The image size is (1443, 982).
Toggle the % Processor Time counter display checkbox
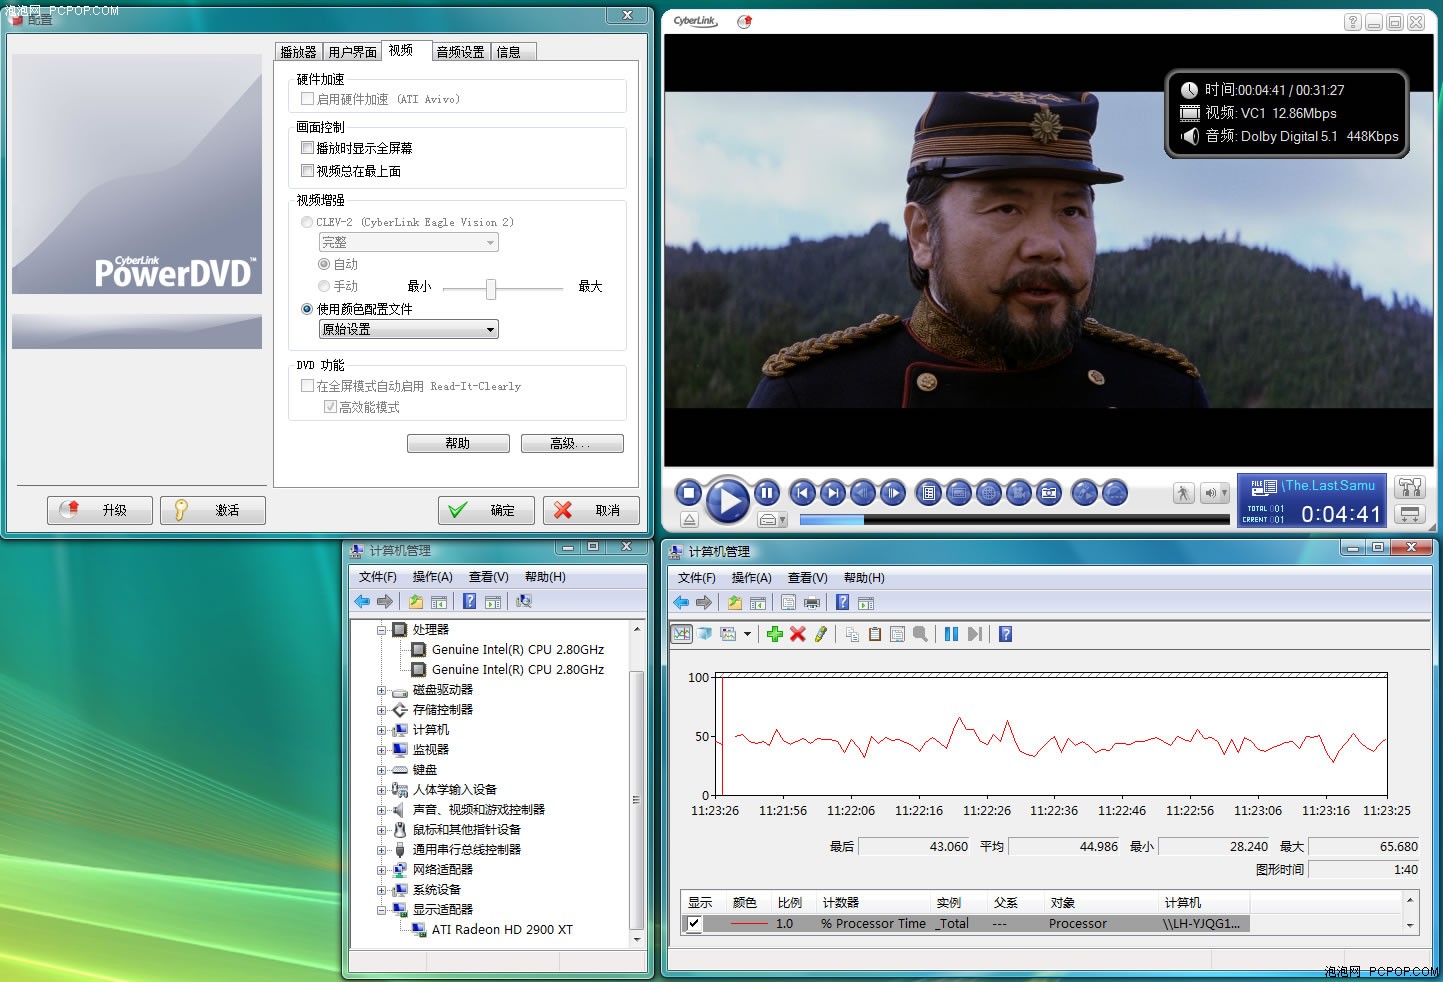click(x=694, y=924)
